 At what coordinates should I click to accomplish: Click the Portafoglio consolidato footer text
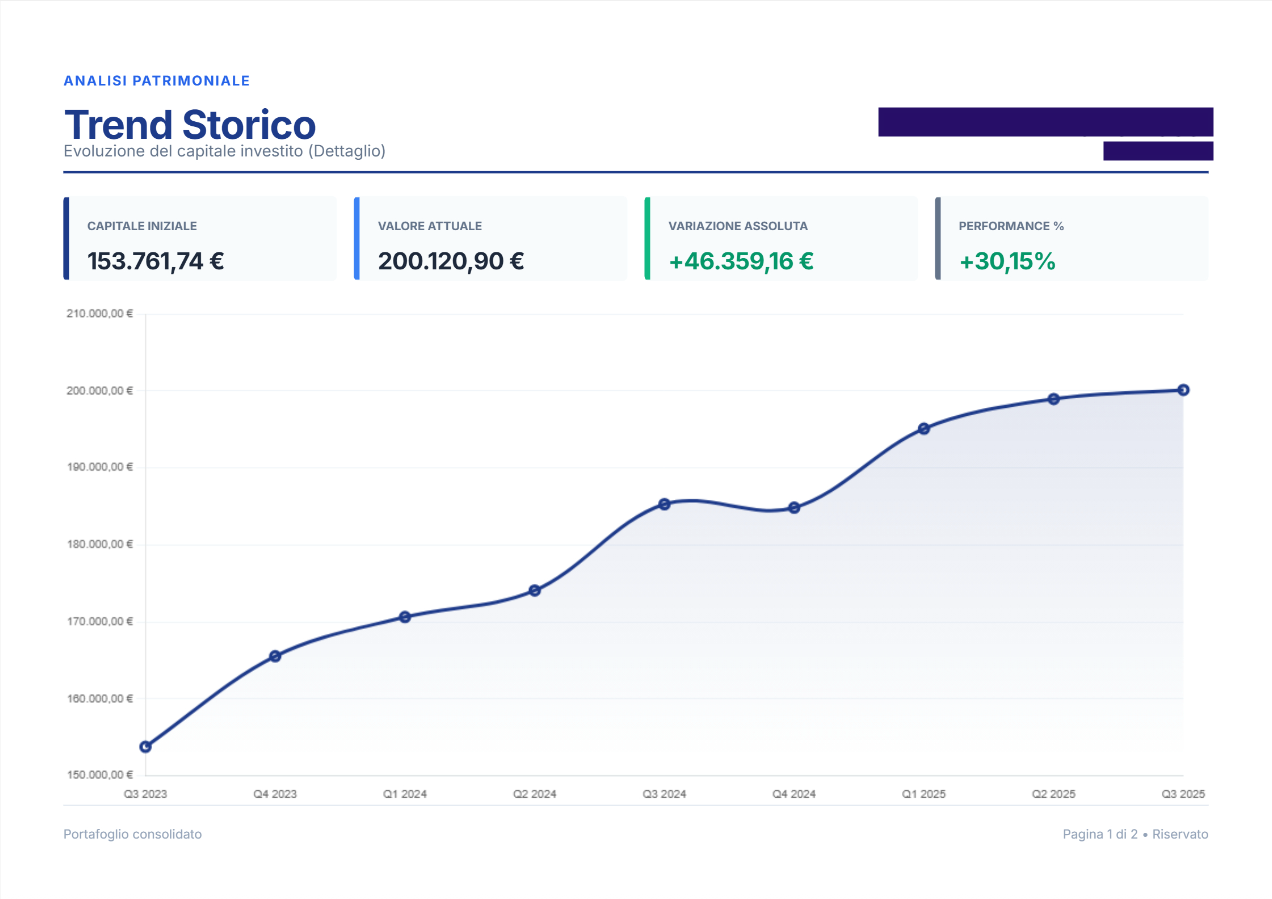(132, 834)
